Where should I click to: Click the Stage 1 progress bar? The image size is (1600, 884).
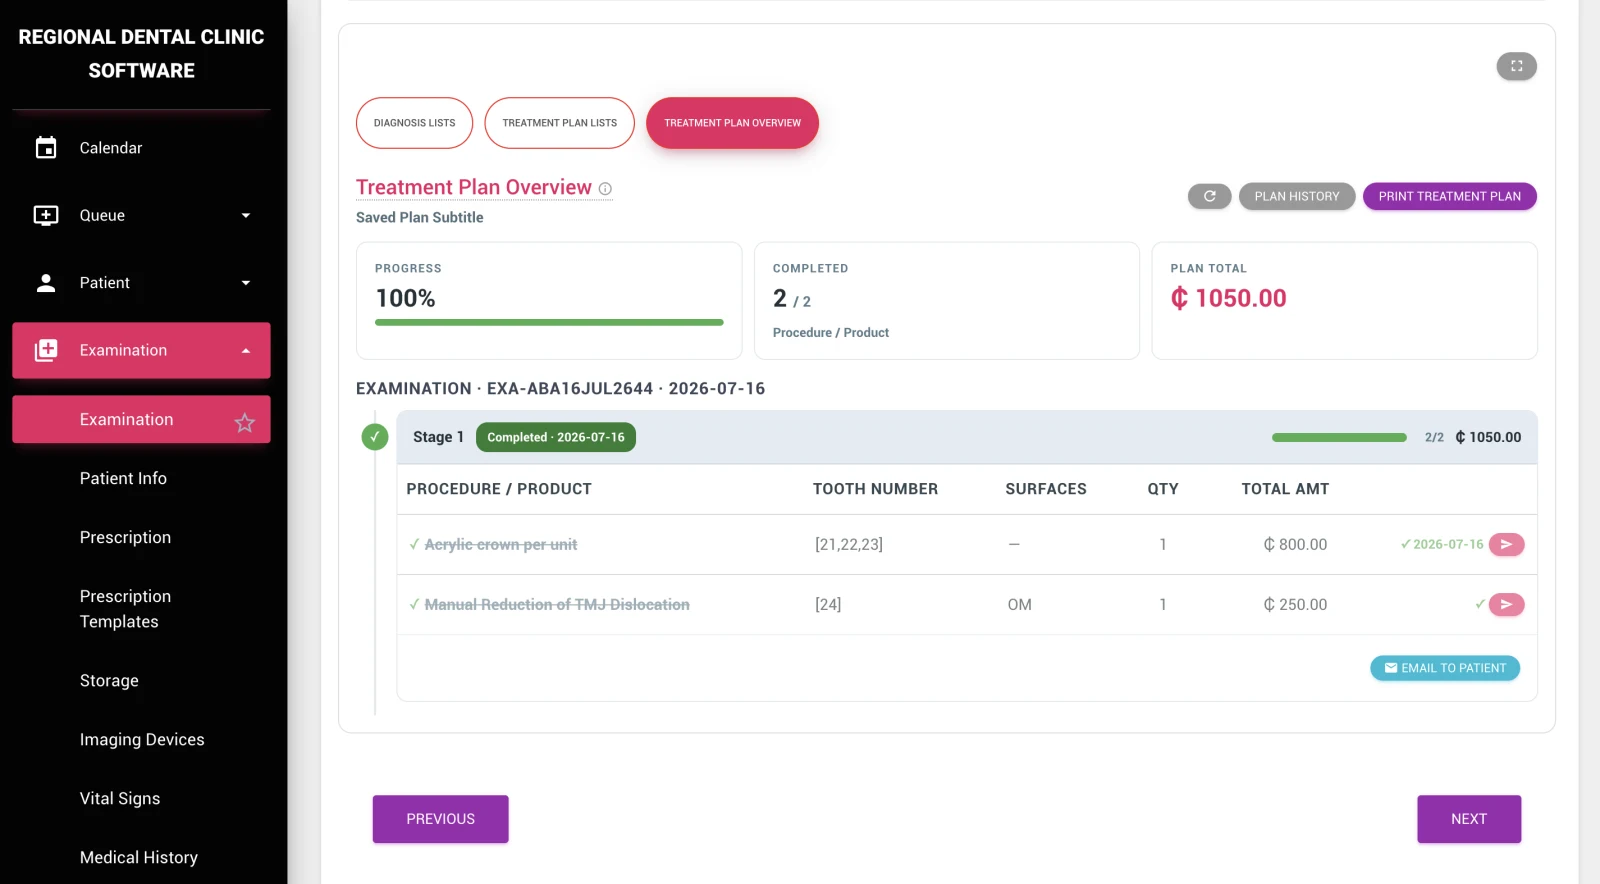point(1339,437)
